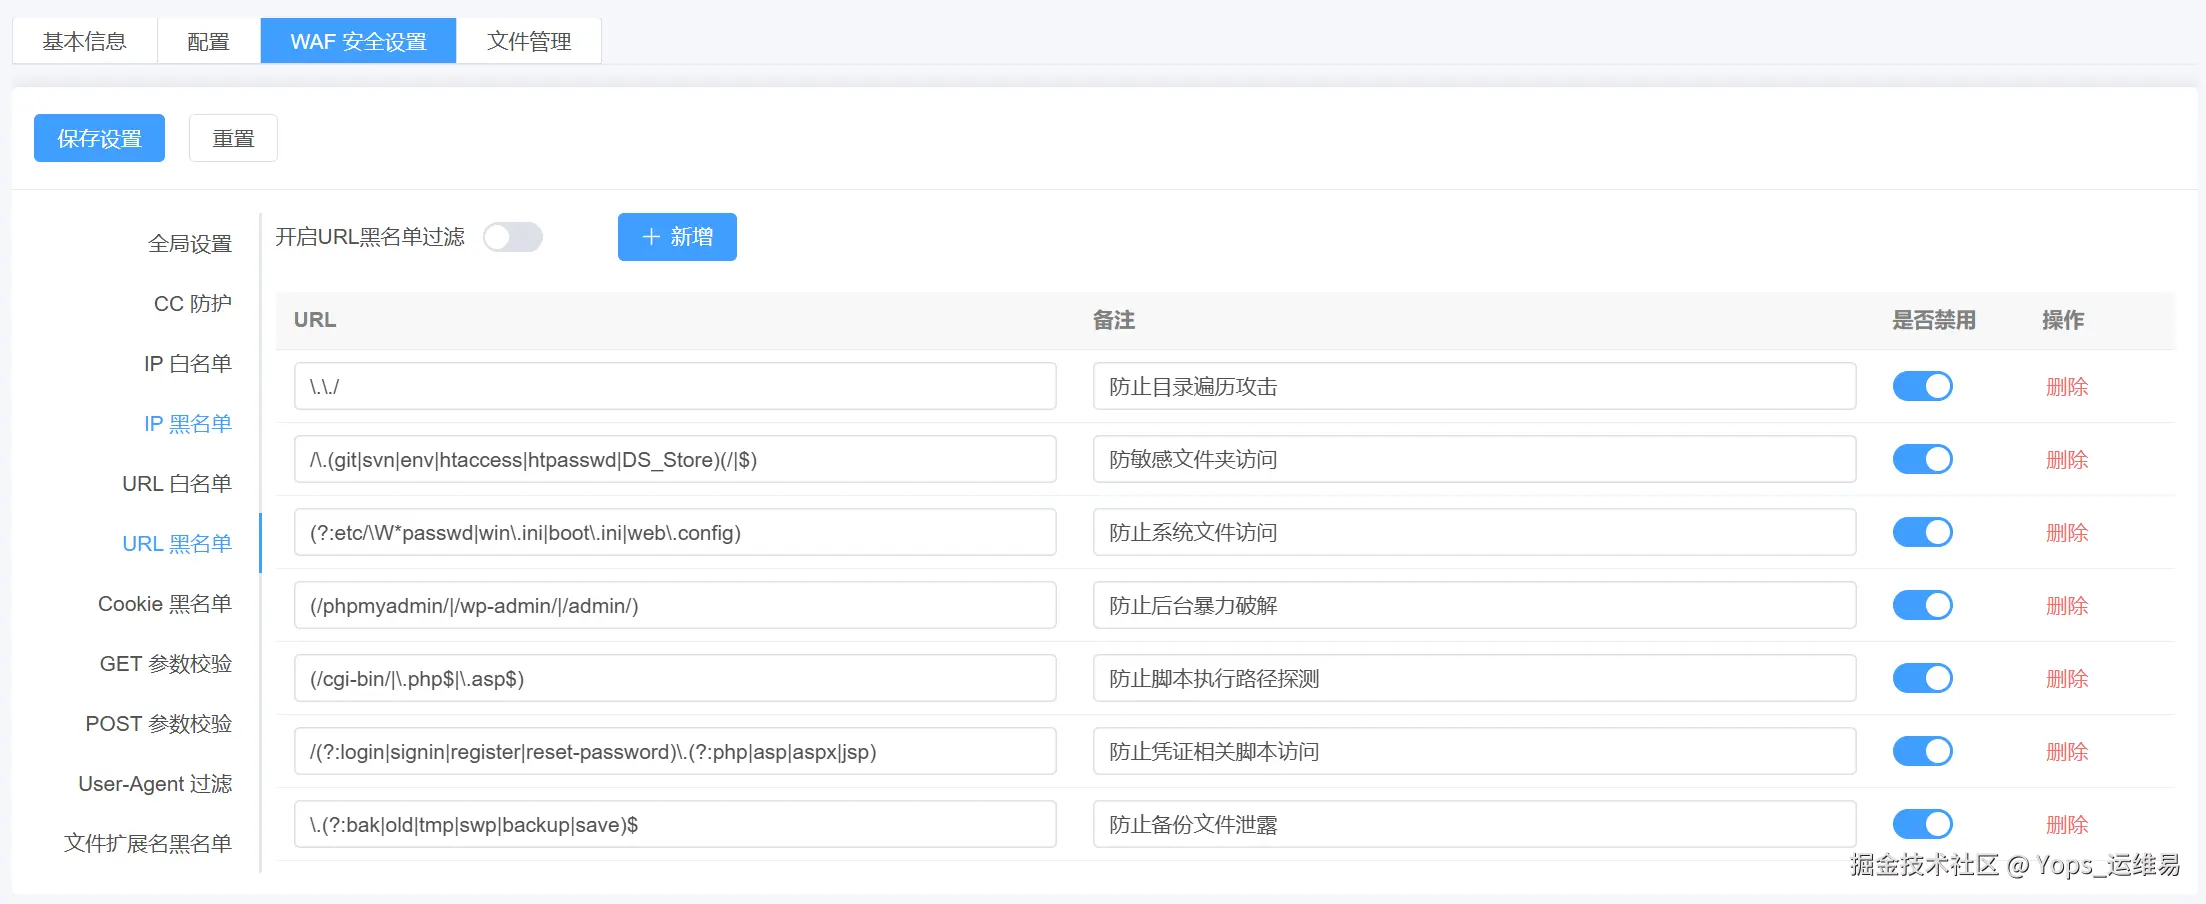Delete the 防止凭证相关脚本访问 rule

(x=2067, y=752)
